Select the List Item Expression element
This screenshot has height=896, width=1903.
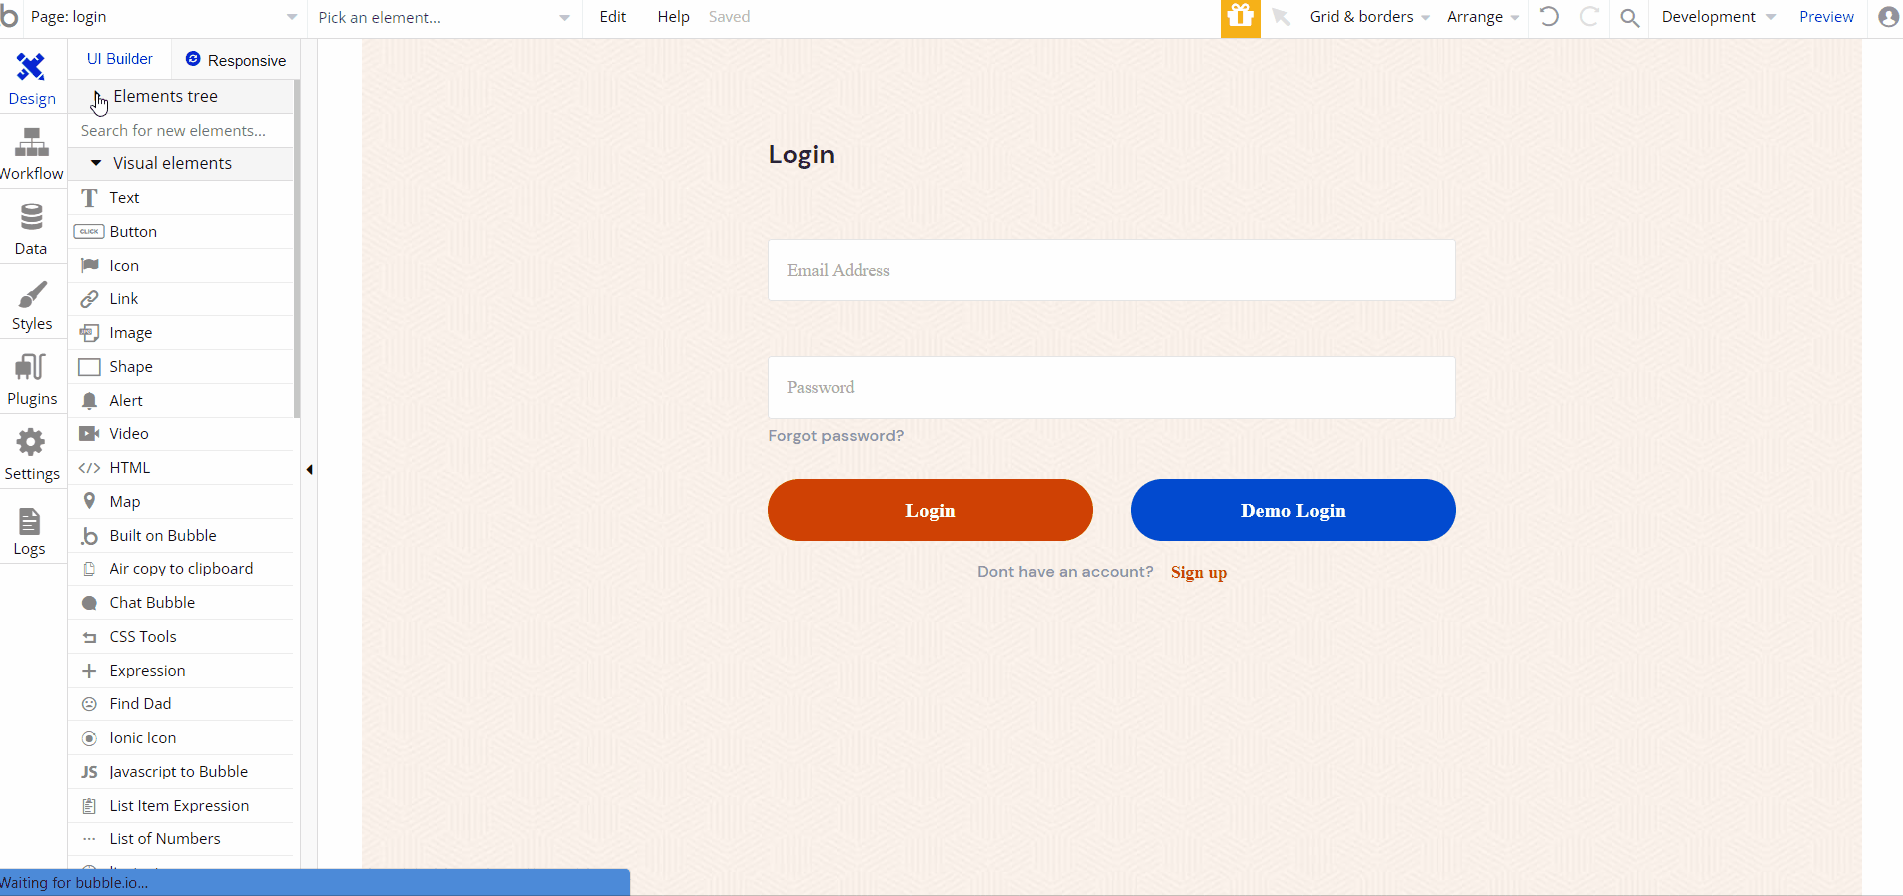coord(181,806)
